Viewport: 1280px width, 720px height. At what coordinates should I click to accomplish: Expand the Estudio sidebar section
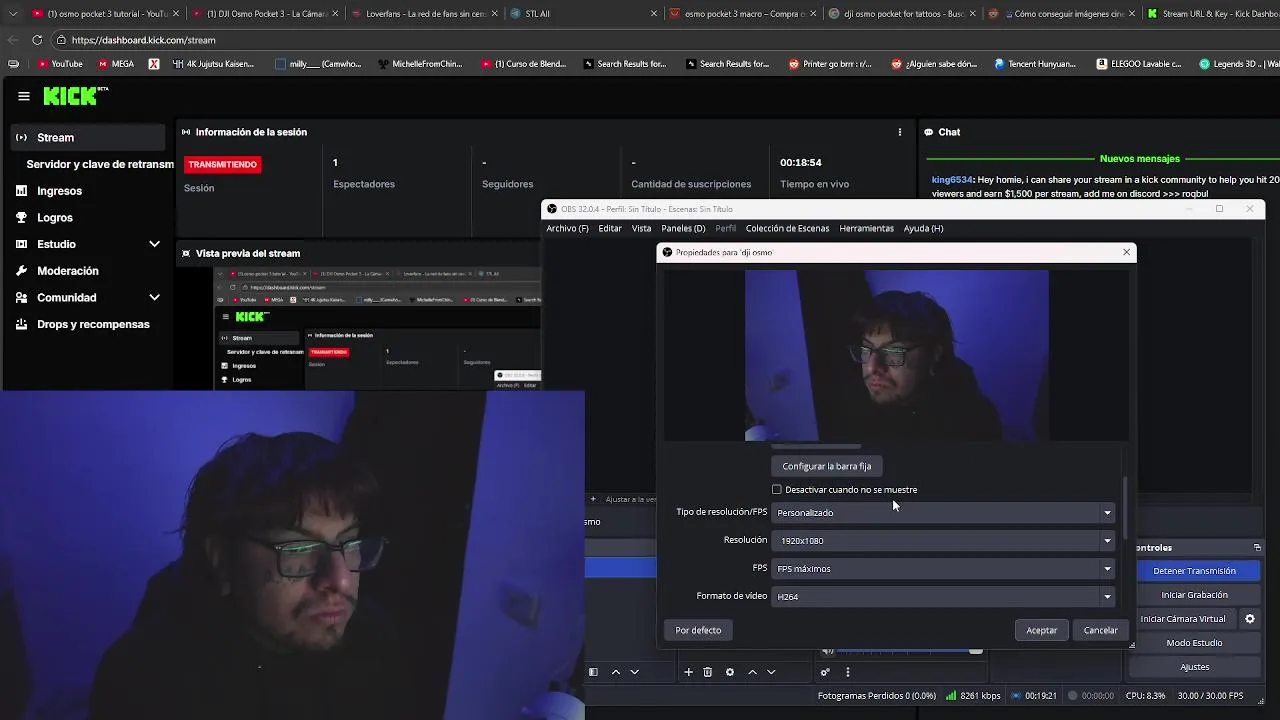point(154,244)
